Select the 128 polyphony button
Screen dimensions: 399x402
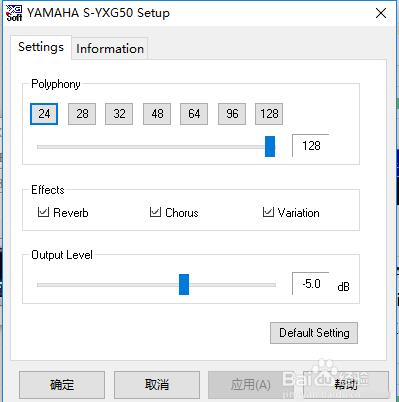[269, 114]
